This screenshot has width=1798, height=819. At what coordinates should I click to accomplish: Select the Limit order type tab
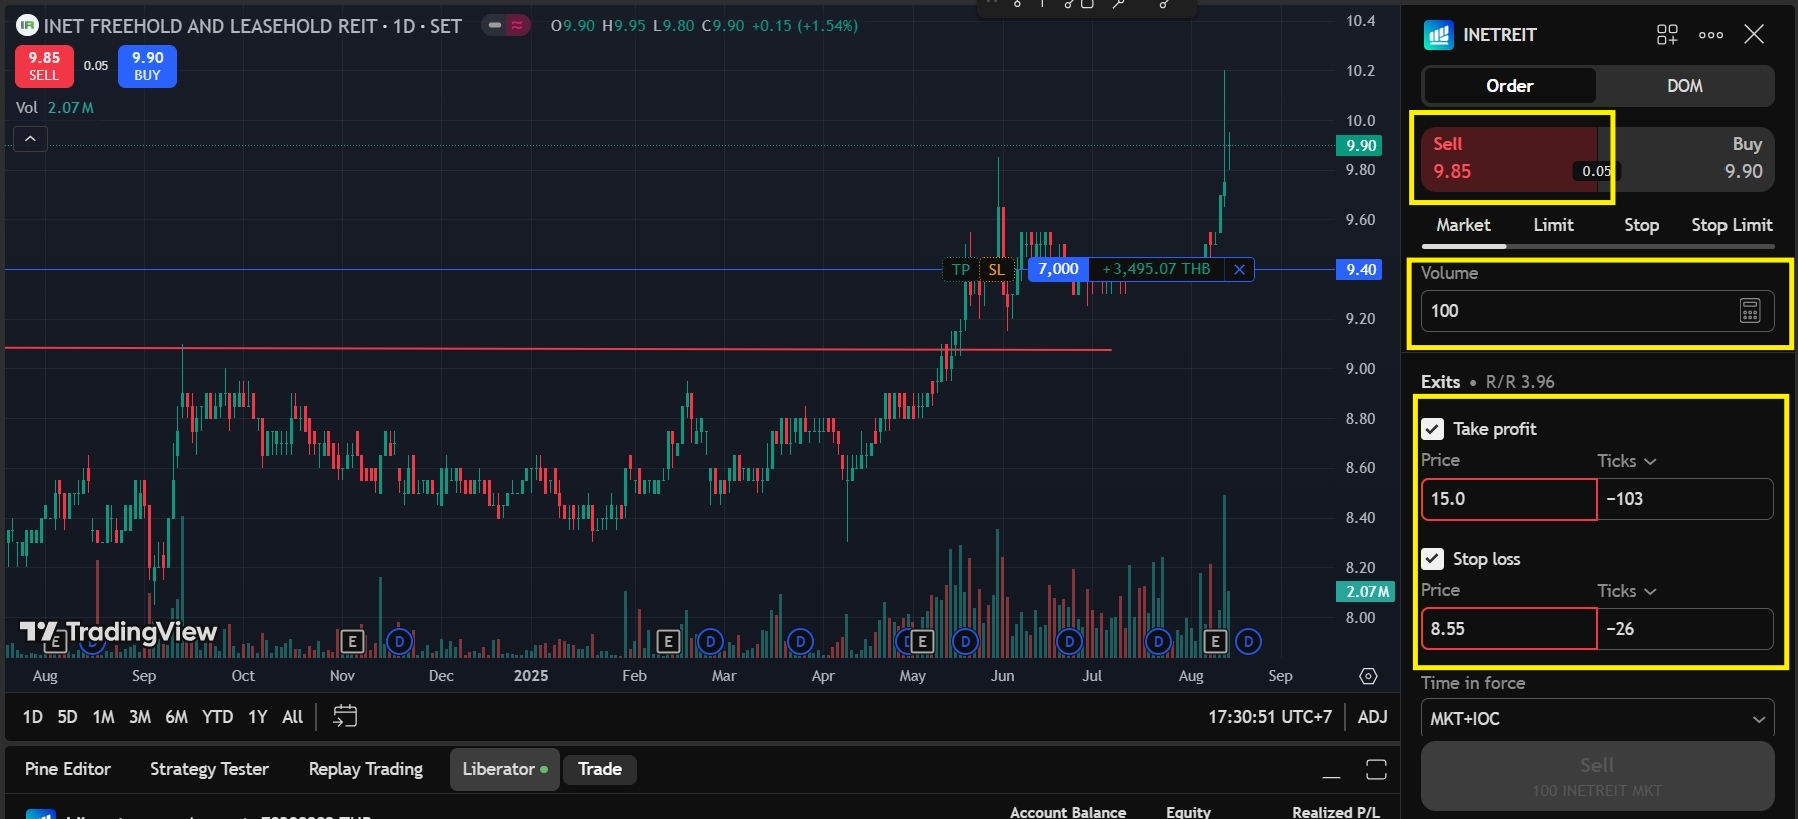click(x=1553, y=225)
